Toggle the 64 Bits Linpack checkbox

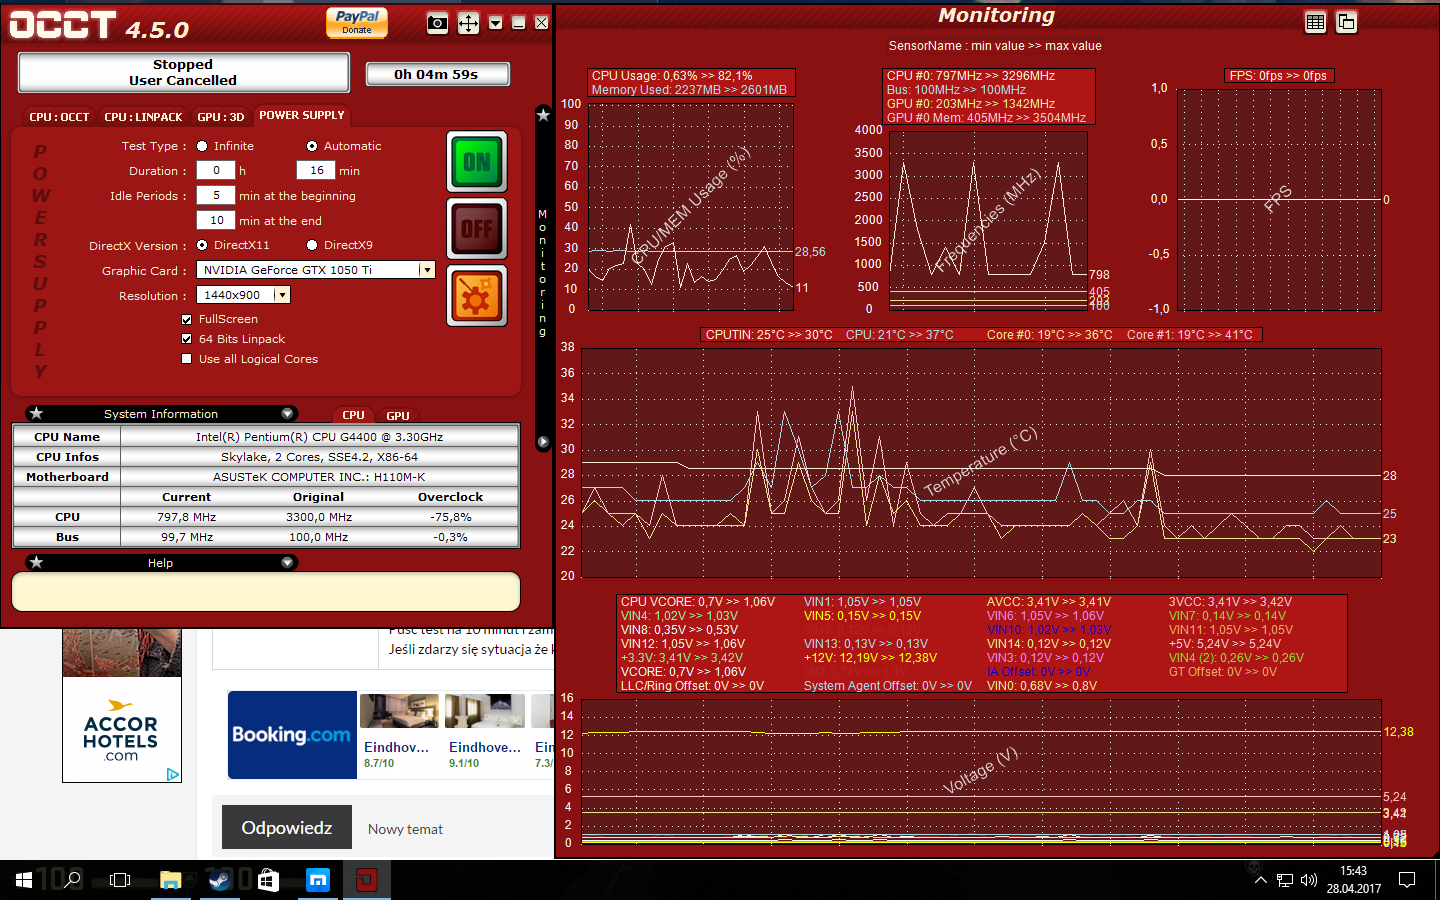tap(187, 339)
